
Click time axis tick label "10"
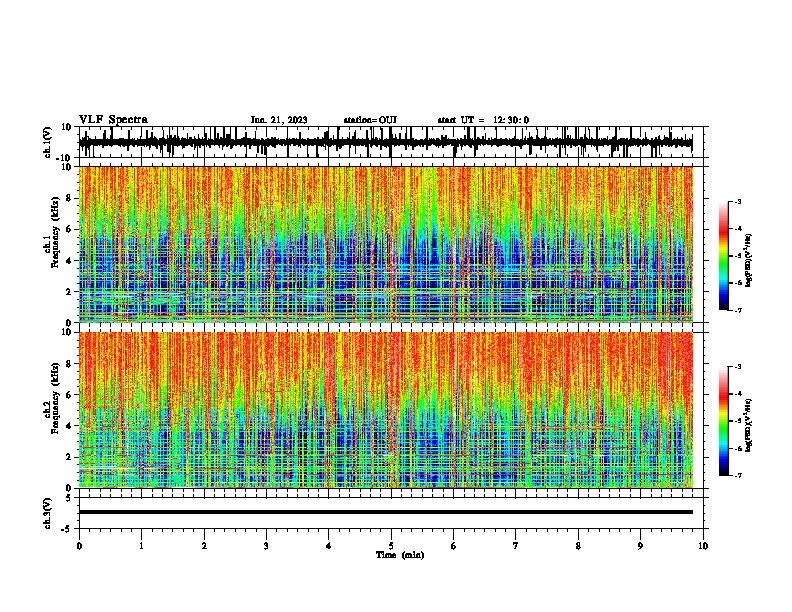(x=703, y=546)
